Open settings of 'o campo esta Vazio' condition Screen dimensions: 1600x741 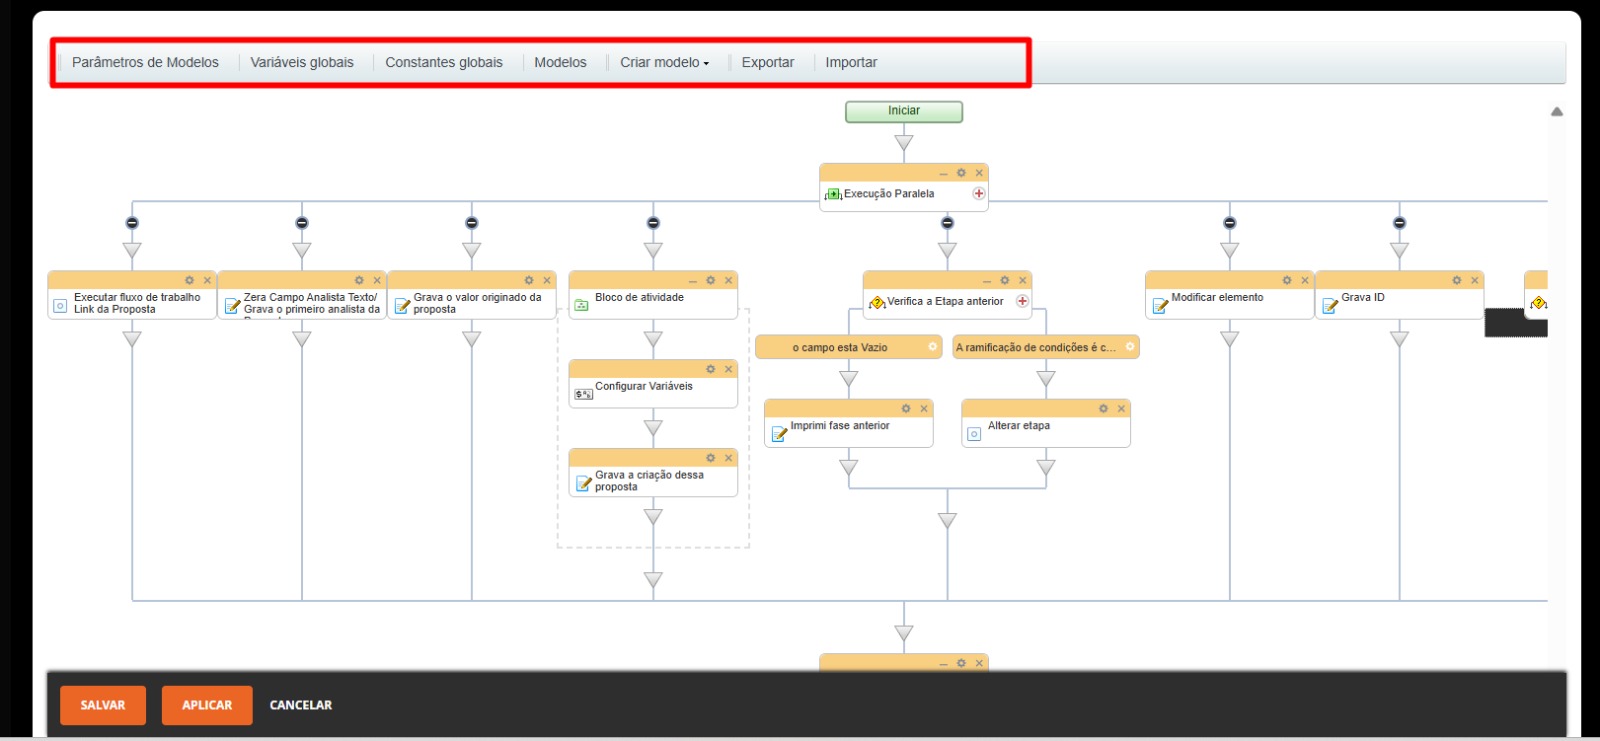click(x=933, y=347)
